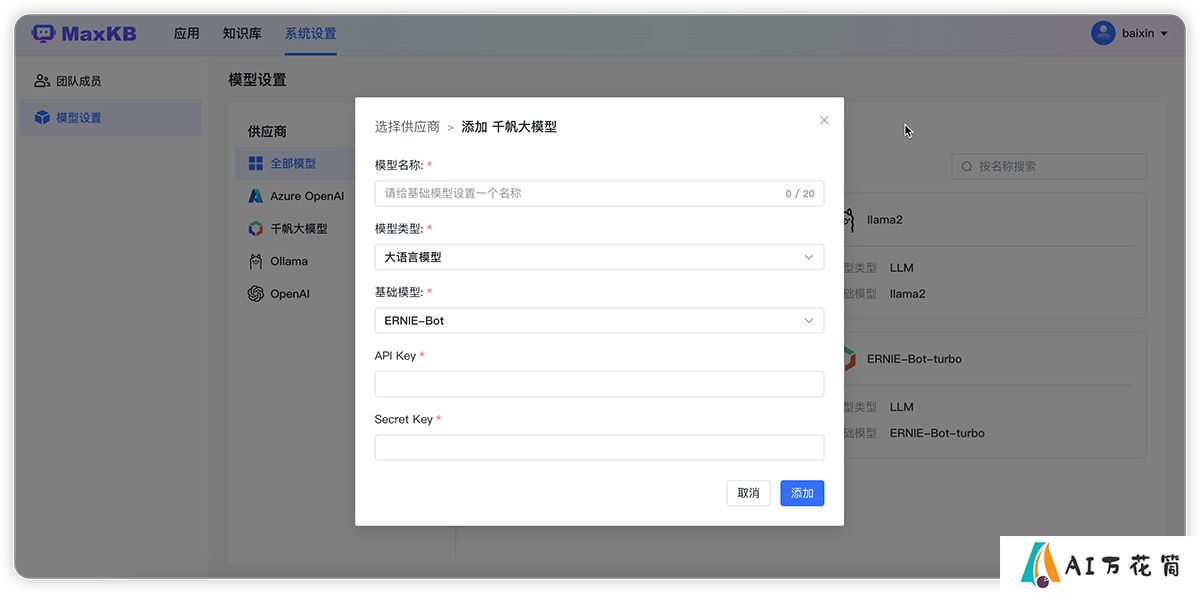Image resolution: width=1200 pixels, height=593 pixels.
Task: Click the baixin user avatar icon
Action: 1103,33
